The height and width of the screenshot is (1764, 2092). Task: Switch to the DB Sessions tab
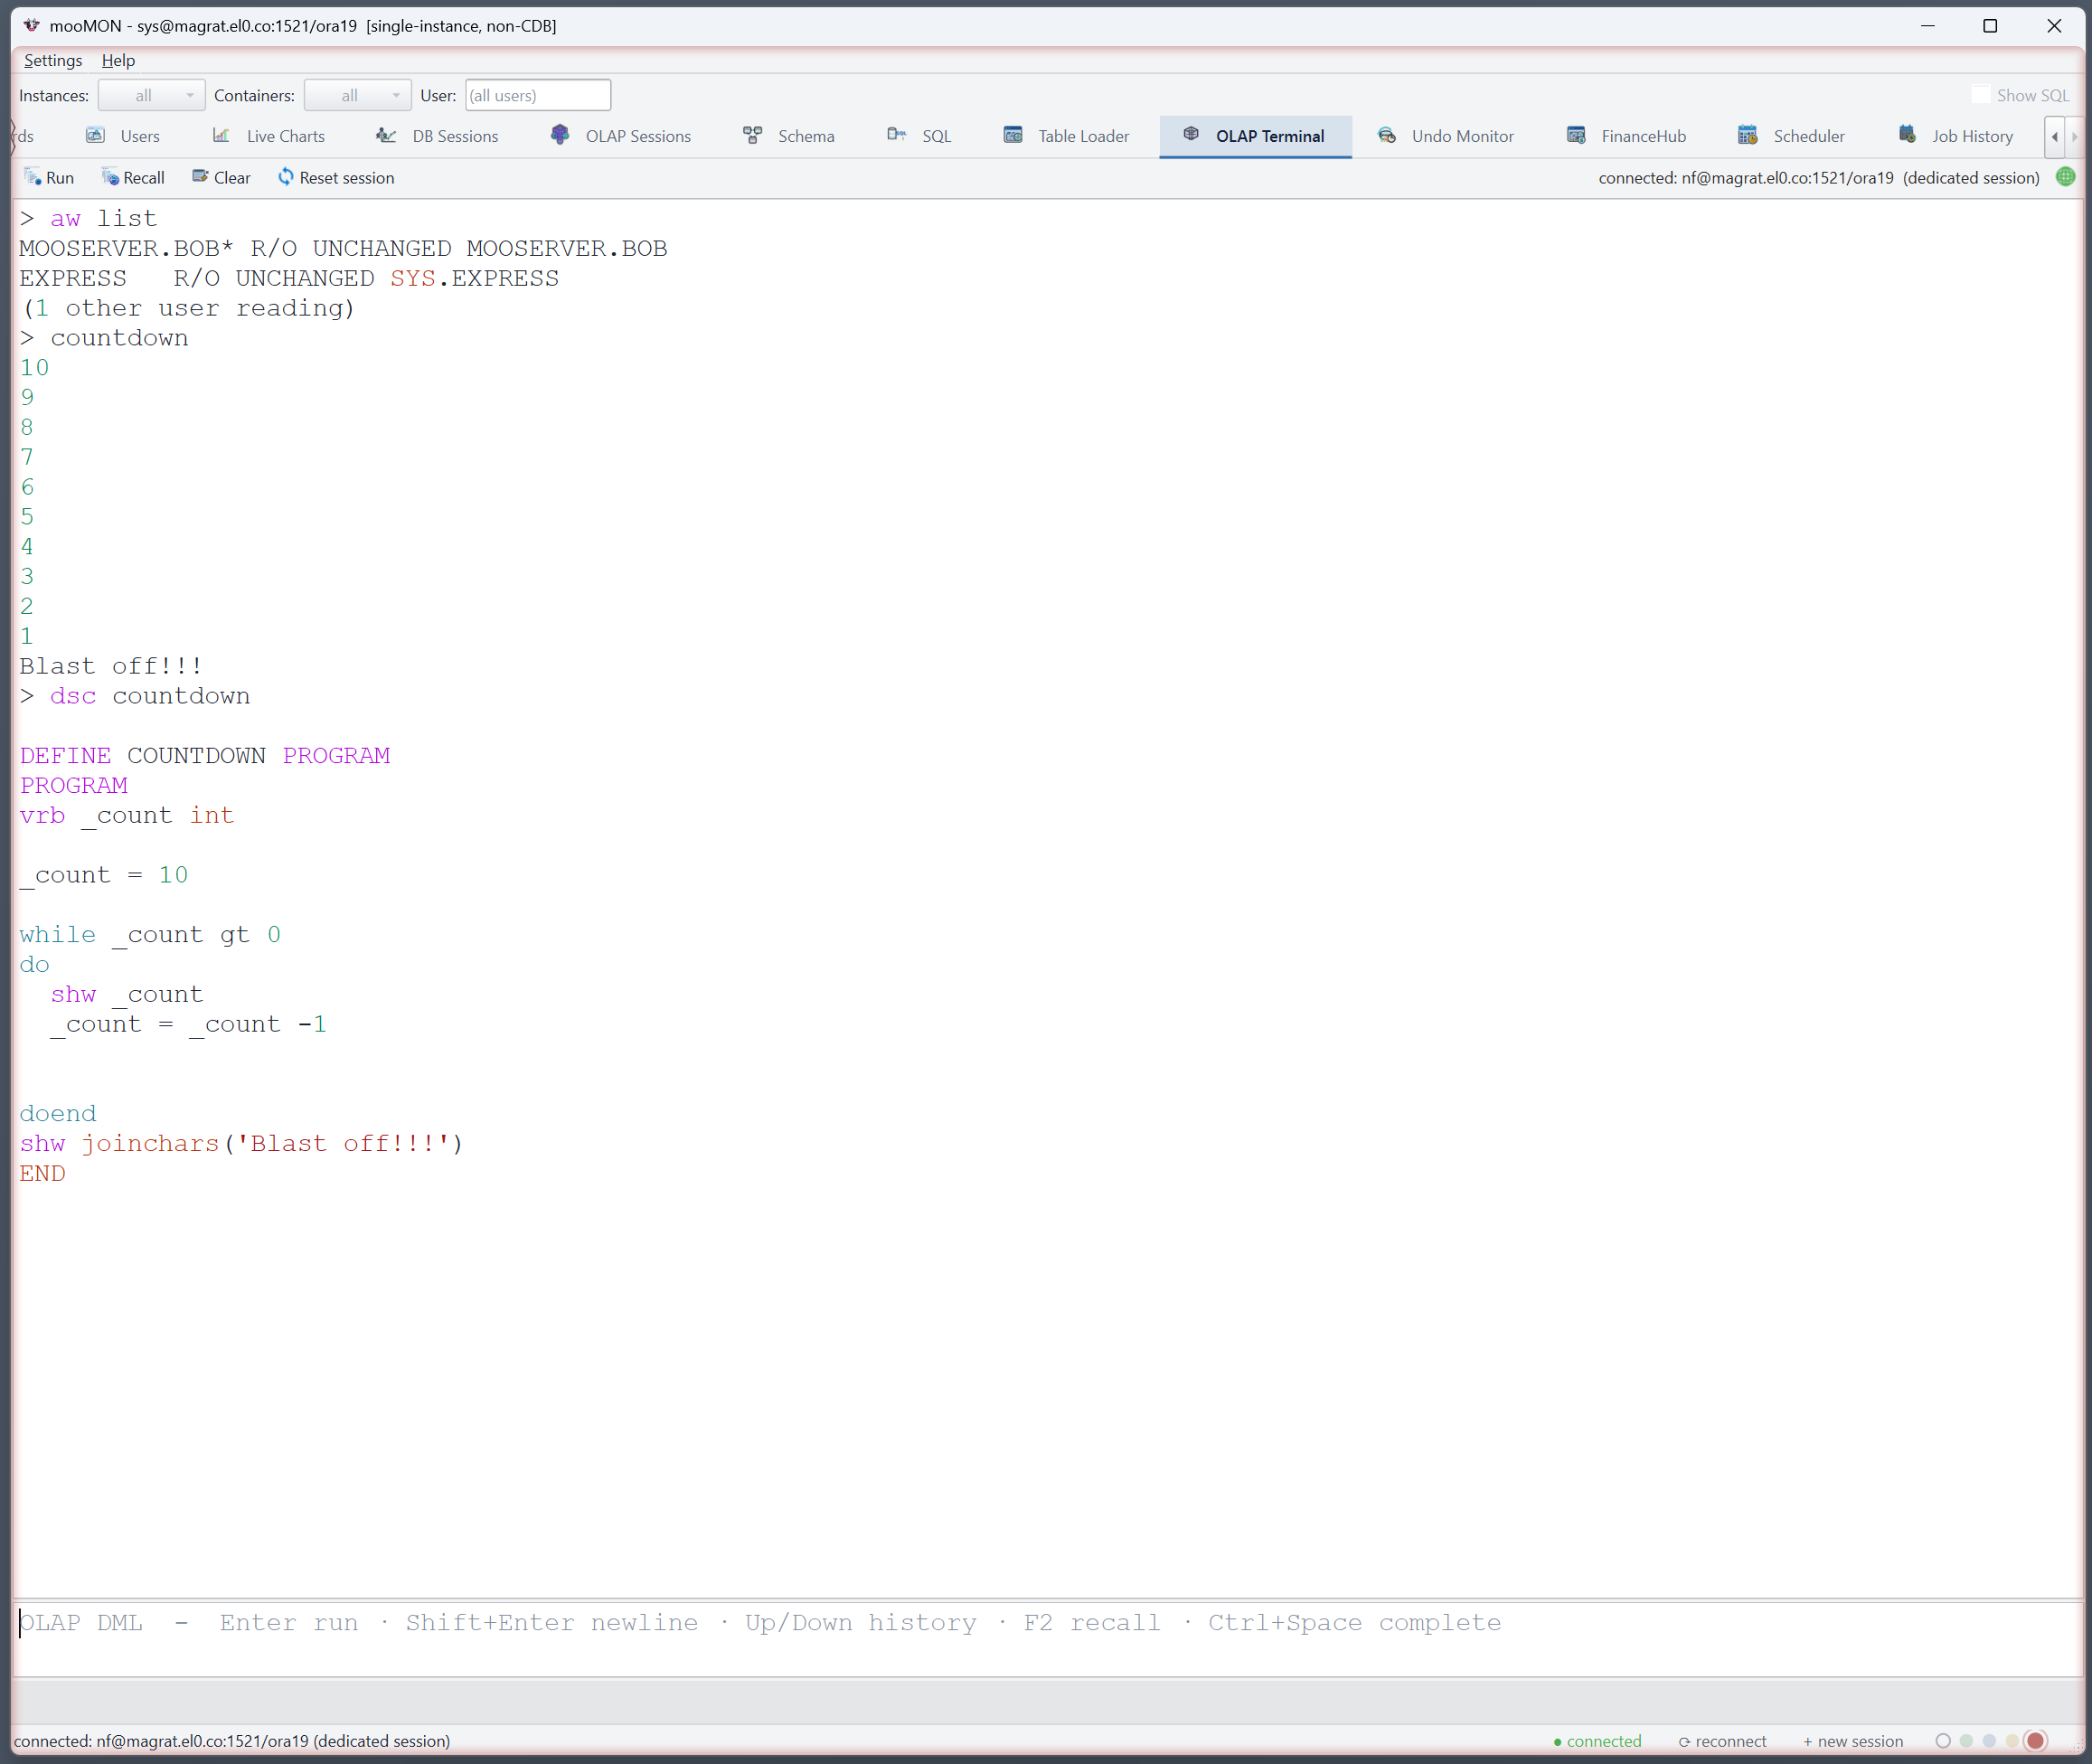coord(437,136)
